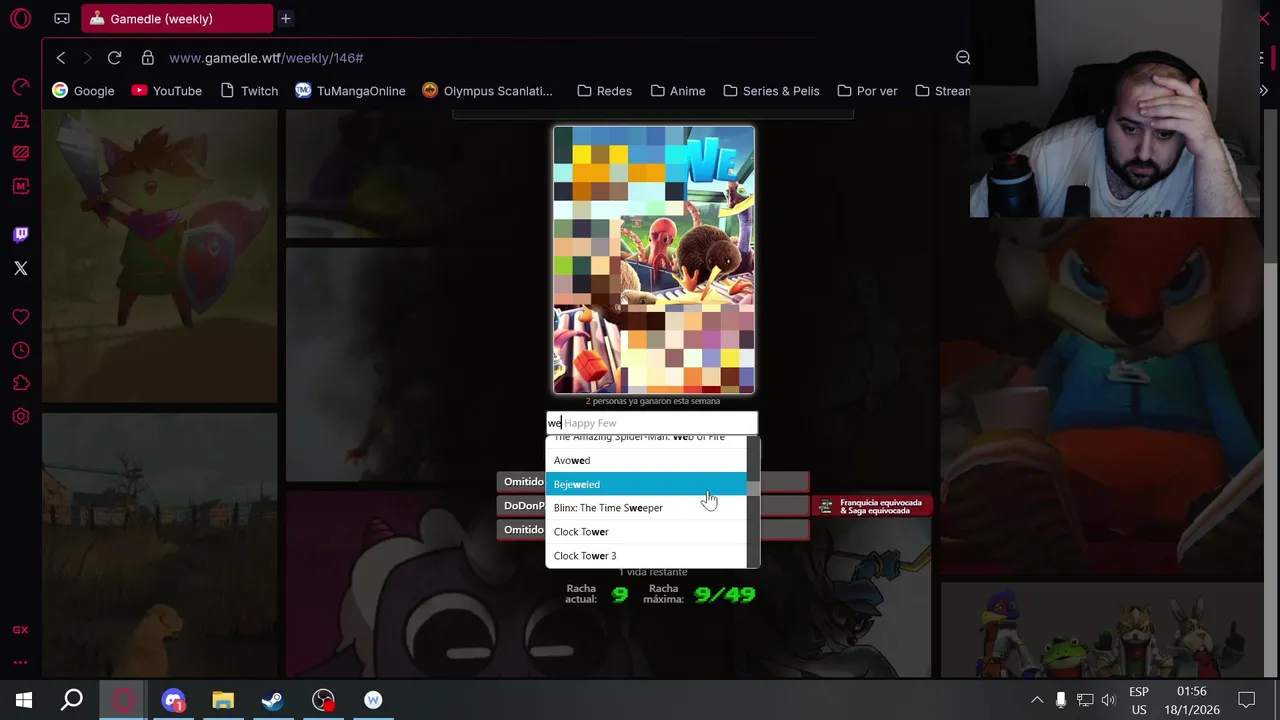Viewport: 1280px width, 720px height.
Task: Select Clock Tower 3 from suggestions
Action: (x=646, y=556)
